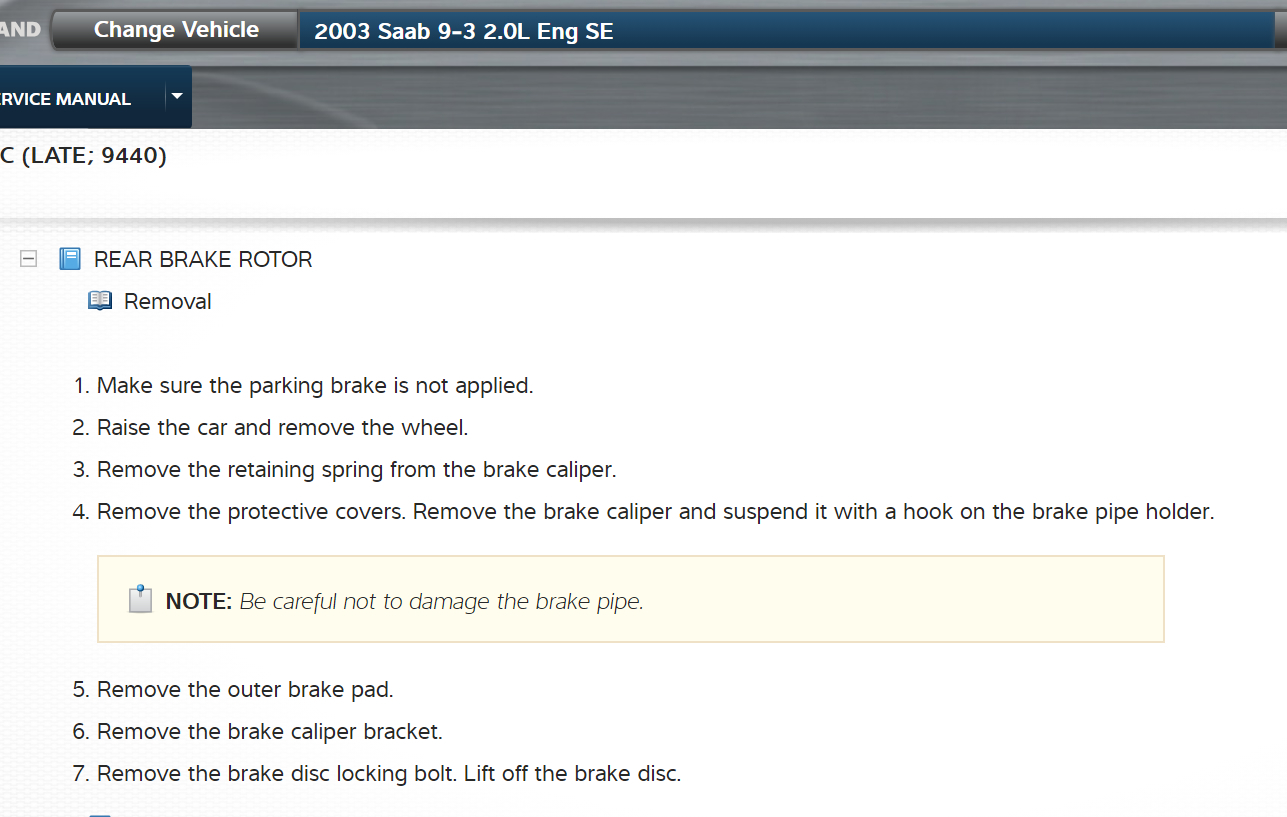Click step 2 about raising the car
Viewport: 1287px width, 817px height.
282,428
